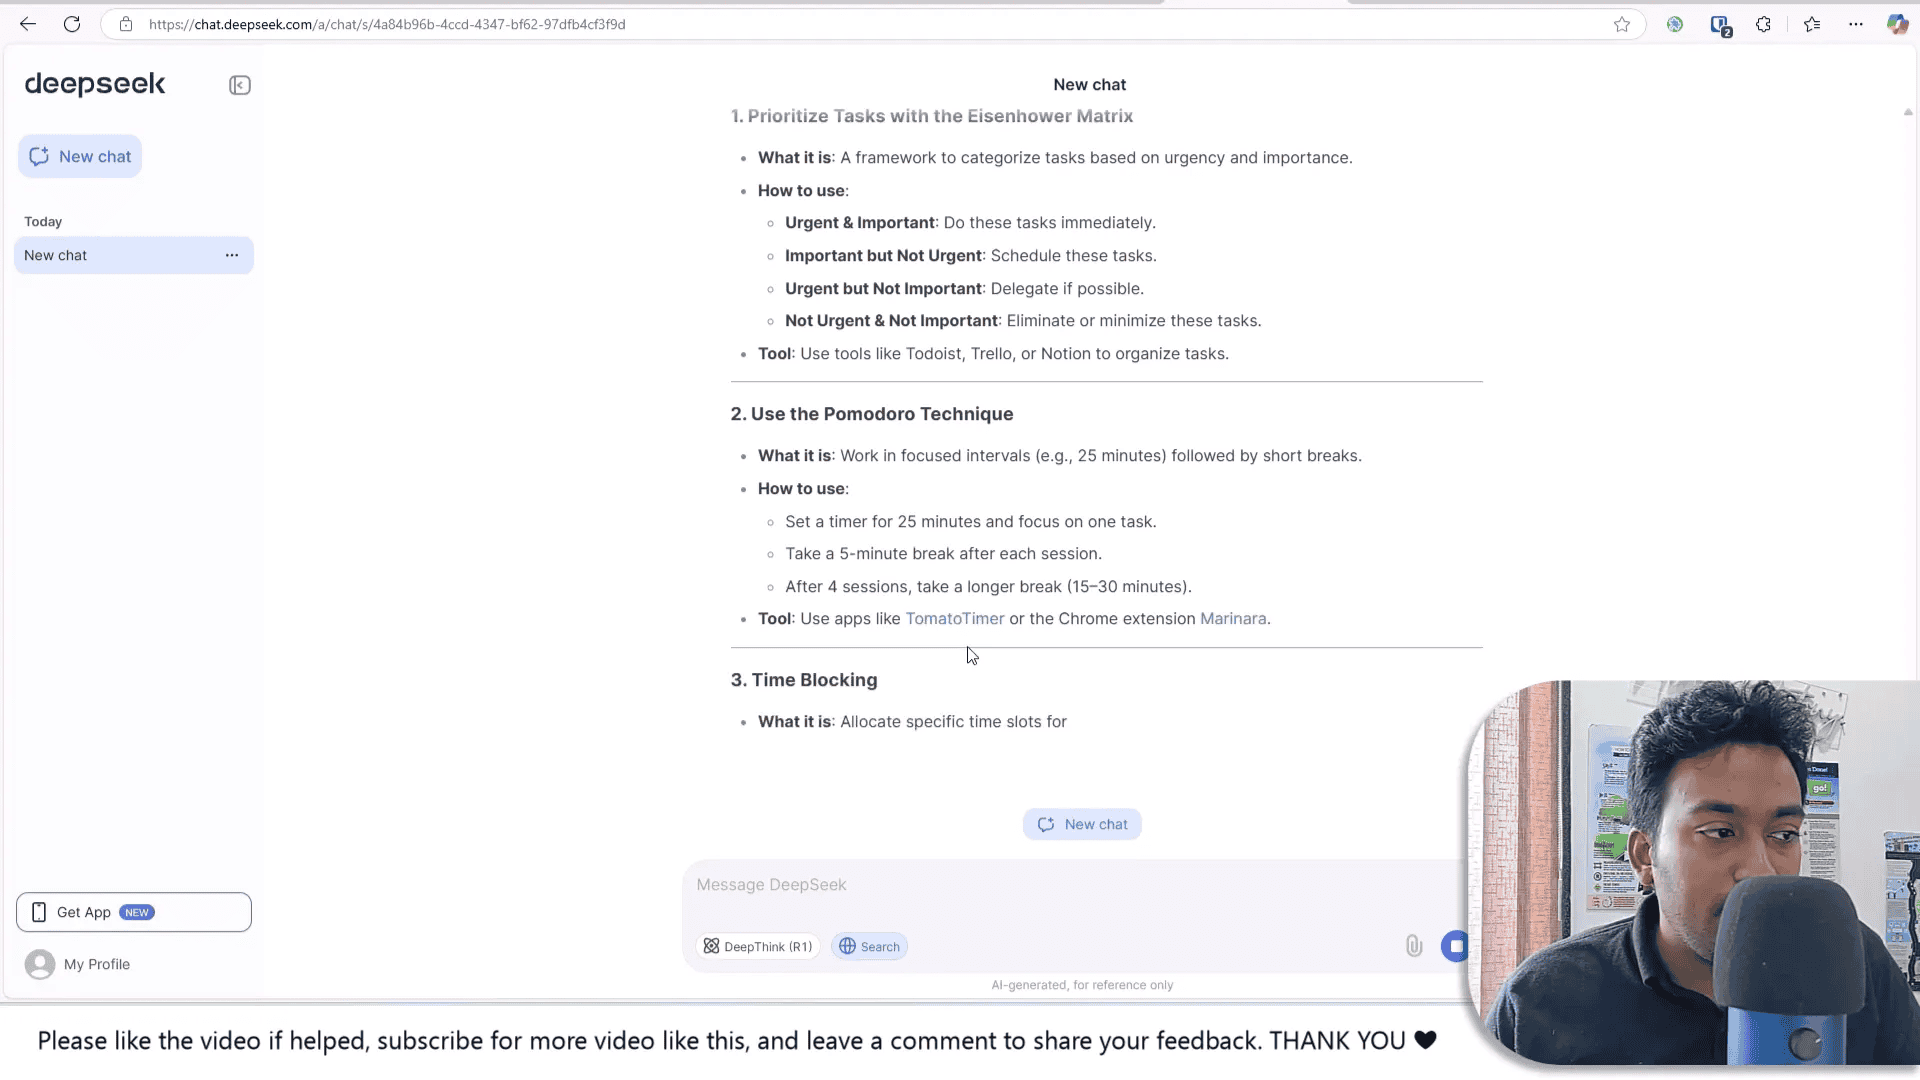The height and width of the screenshot is (1080, 1920).
Task: Click the New chat icon button
Action: pos(38,156)
